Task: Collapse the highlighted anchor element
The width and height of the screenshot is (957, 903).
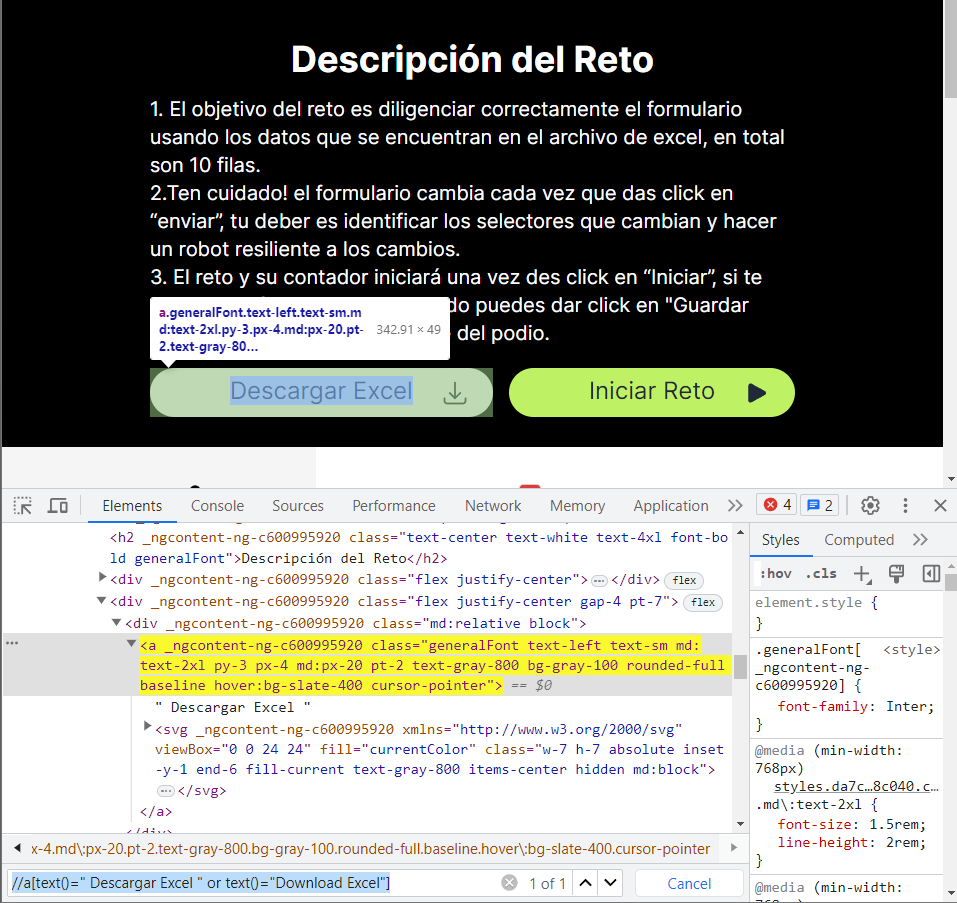Action: [x=133, y=644]
